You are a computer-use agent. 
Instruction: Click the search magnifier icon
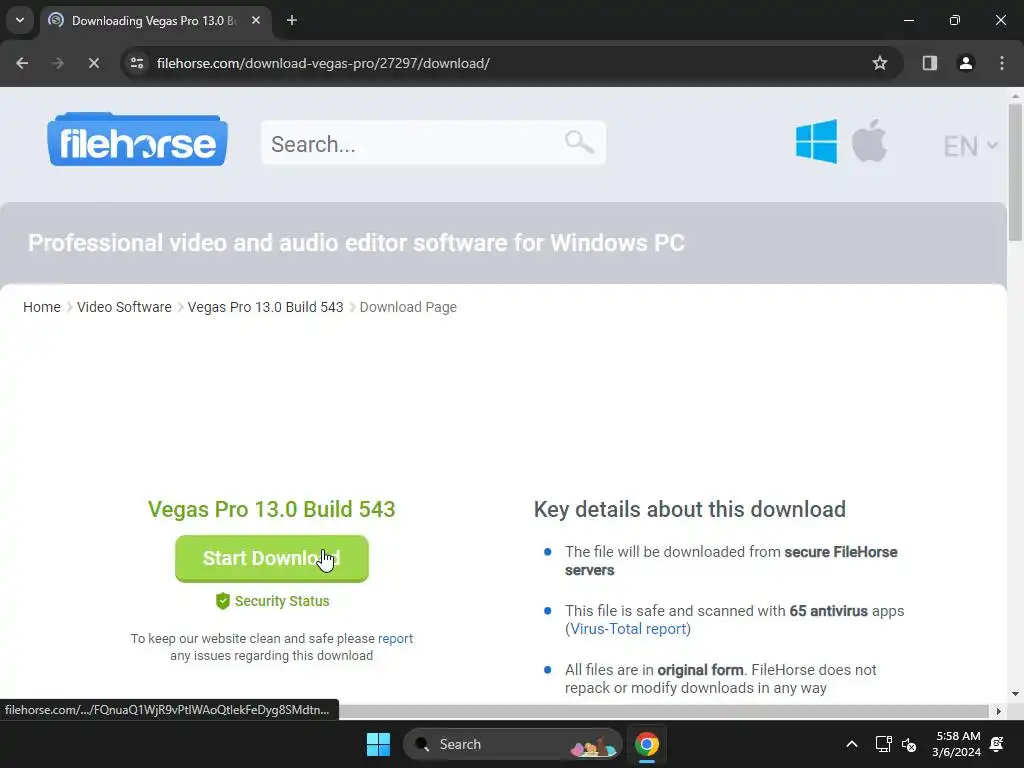point(579,142)
